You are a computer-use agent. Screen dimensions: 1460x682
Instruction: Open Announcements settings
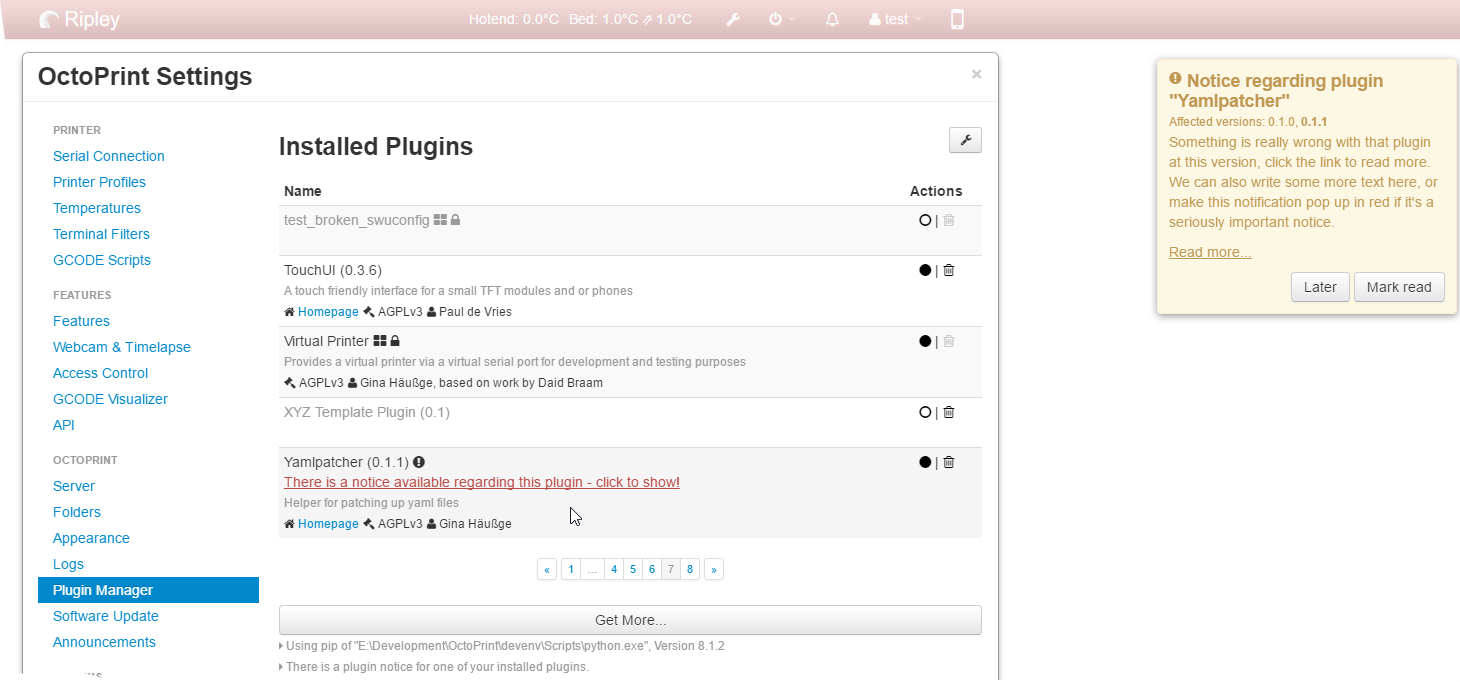pyautogui.click(x=104, y=642)
